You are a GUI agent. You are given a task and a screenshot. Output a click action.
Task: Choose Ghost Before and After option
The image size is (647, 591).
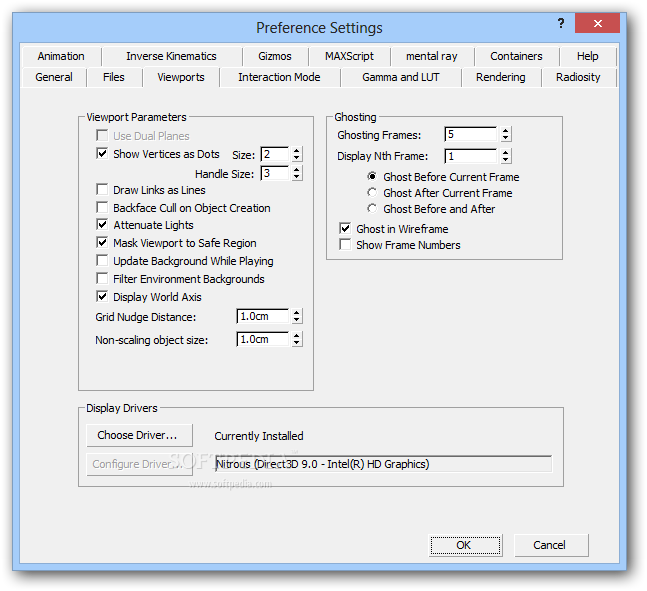pyautogui.click(x=372, y=208)
